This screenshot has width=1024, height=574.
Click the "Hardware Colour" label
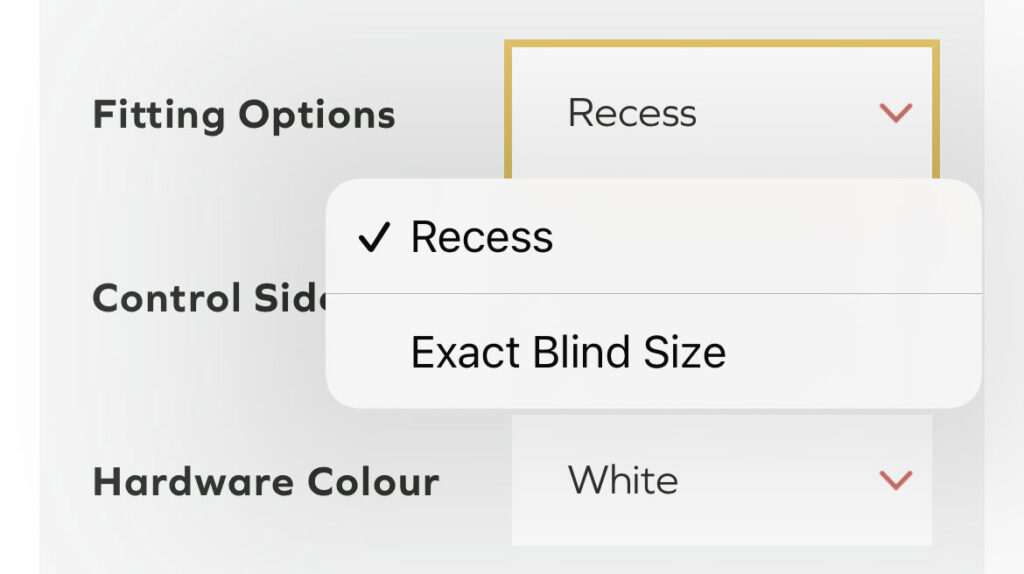point(266,482)
